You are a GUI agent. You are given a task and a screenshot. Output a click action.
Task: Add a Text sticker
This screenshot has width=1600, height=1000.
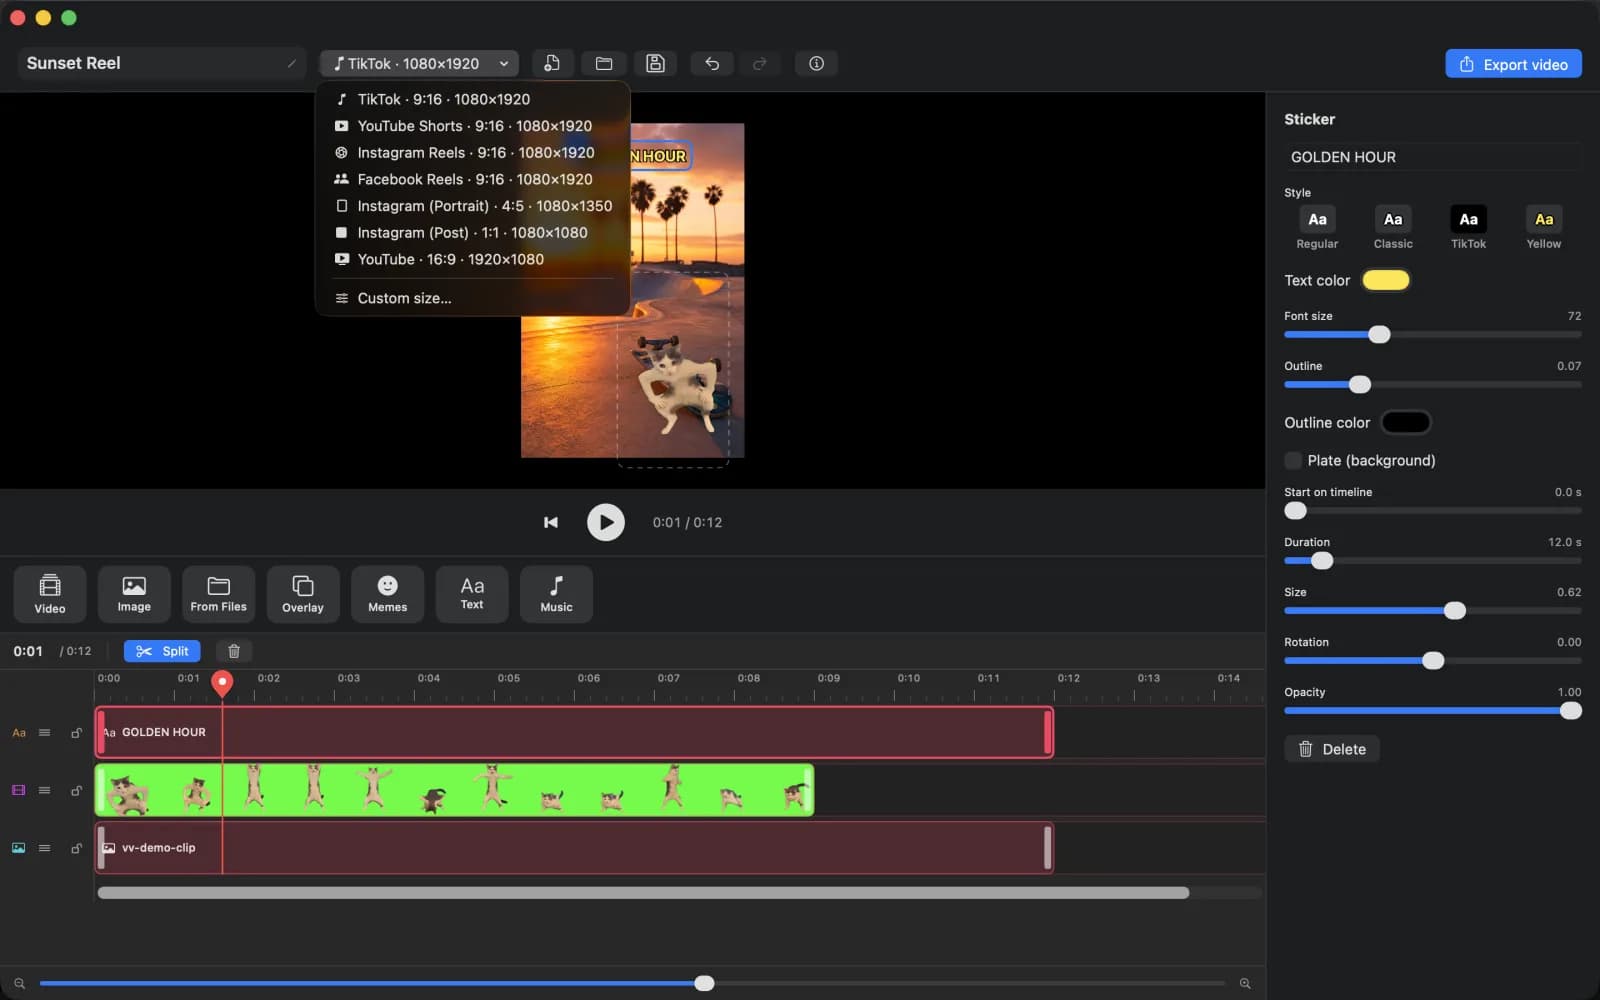[472, 594]
